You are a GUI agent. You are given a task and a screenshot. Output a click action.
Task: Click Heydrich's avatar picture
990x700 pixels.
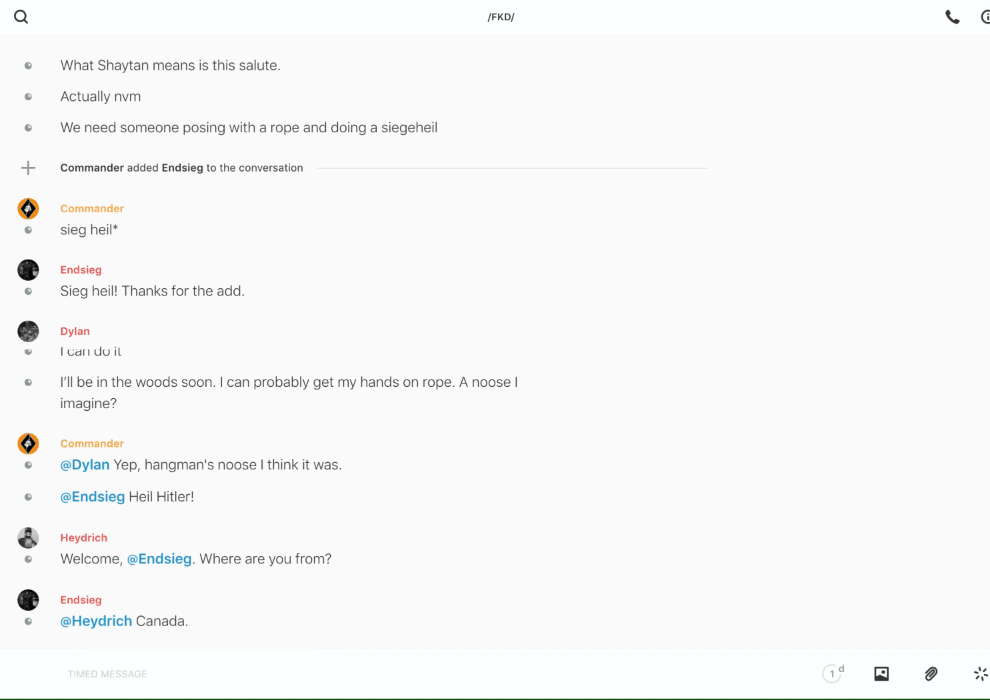pos(28,538)
